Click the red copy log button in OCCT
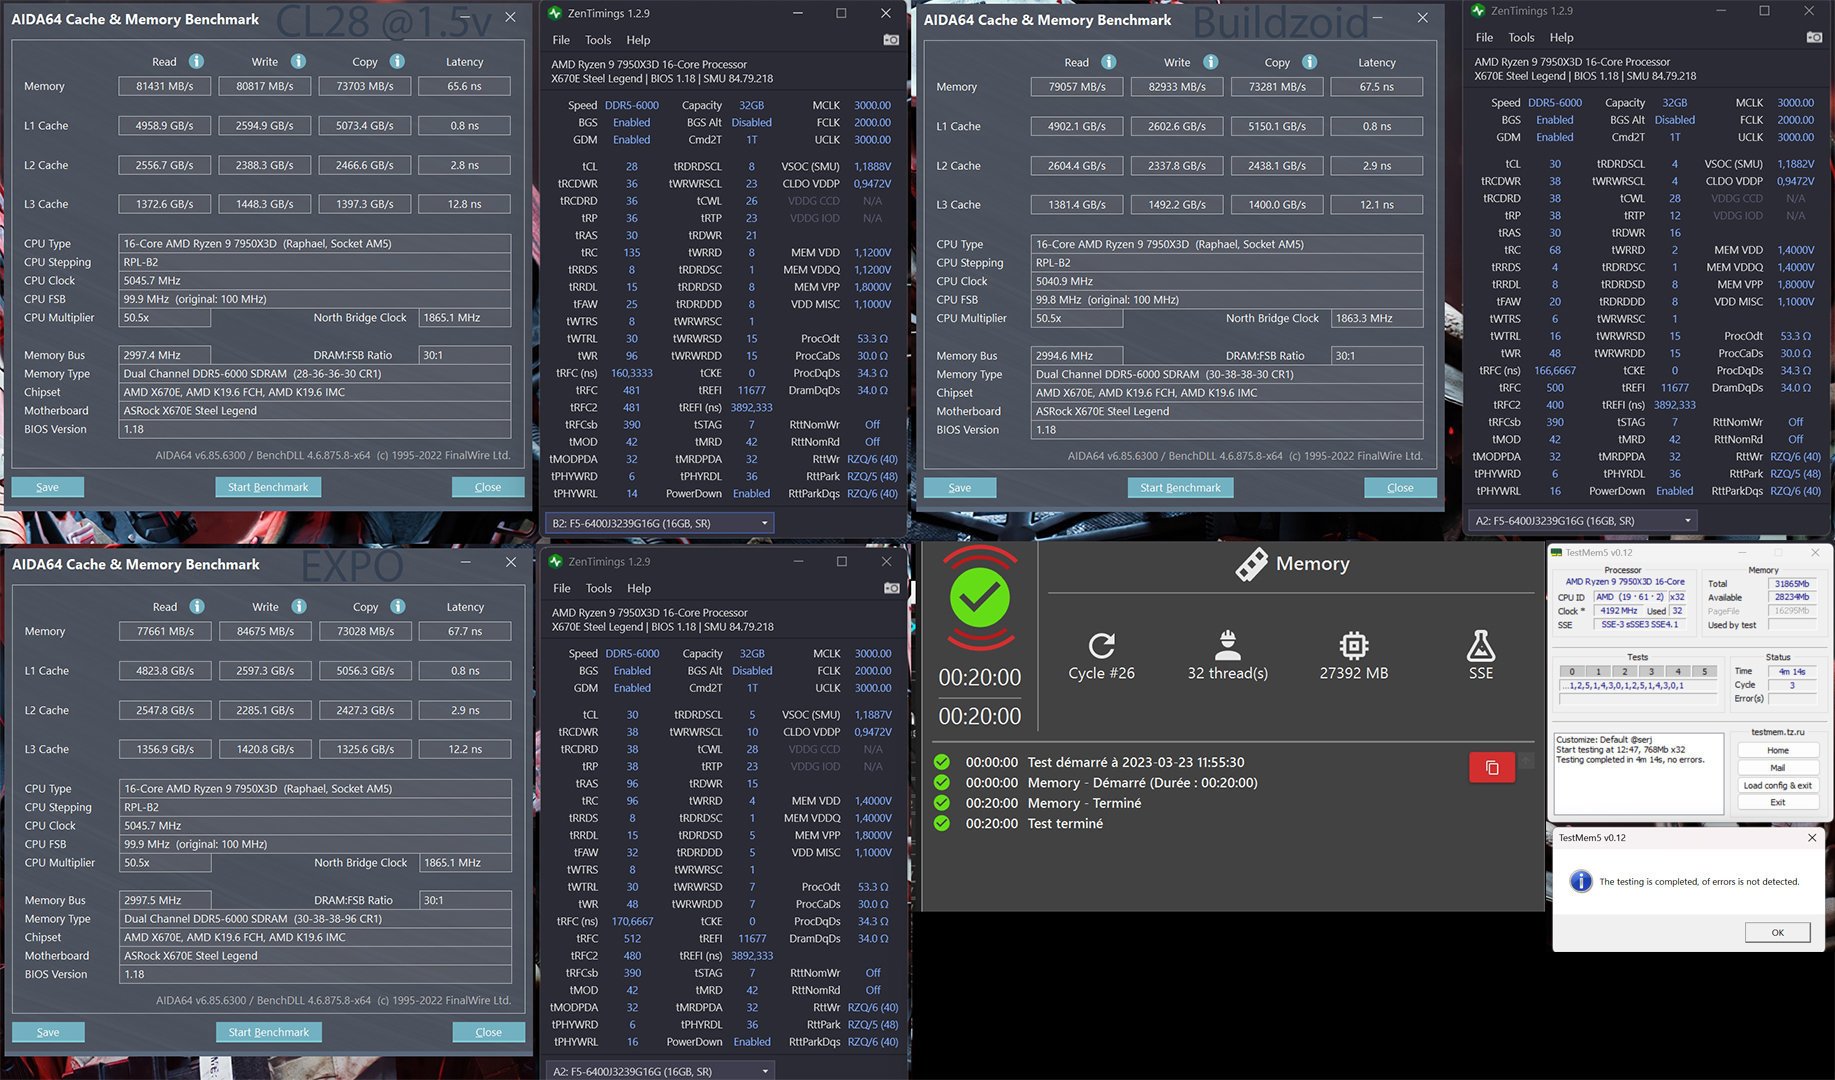Viewport: 1835px width, 1080px height. [x=1492, y=767]
